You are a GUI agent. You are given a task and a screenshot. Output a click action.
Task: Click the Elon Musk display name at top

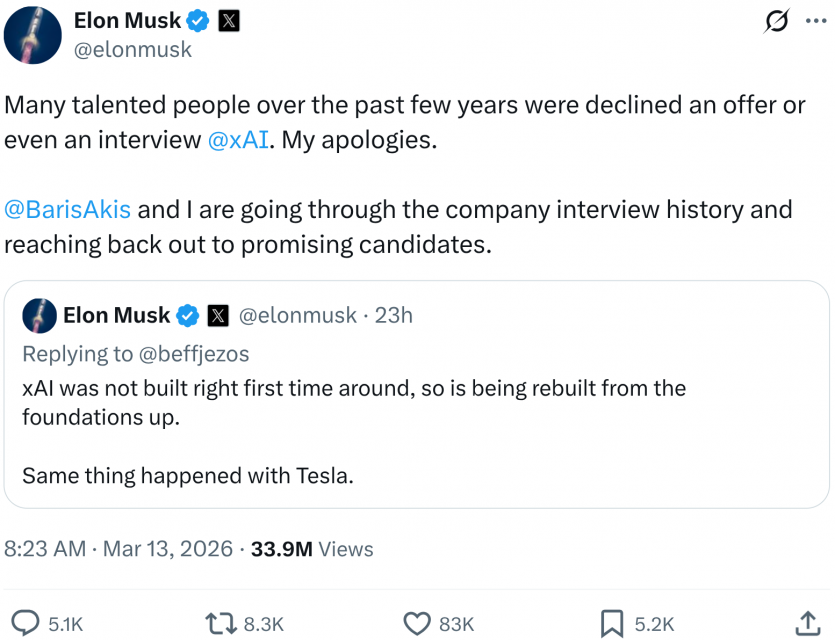pyautogui.click(x=127, y=20)
